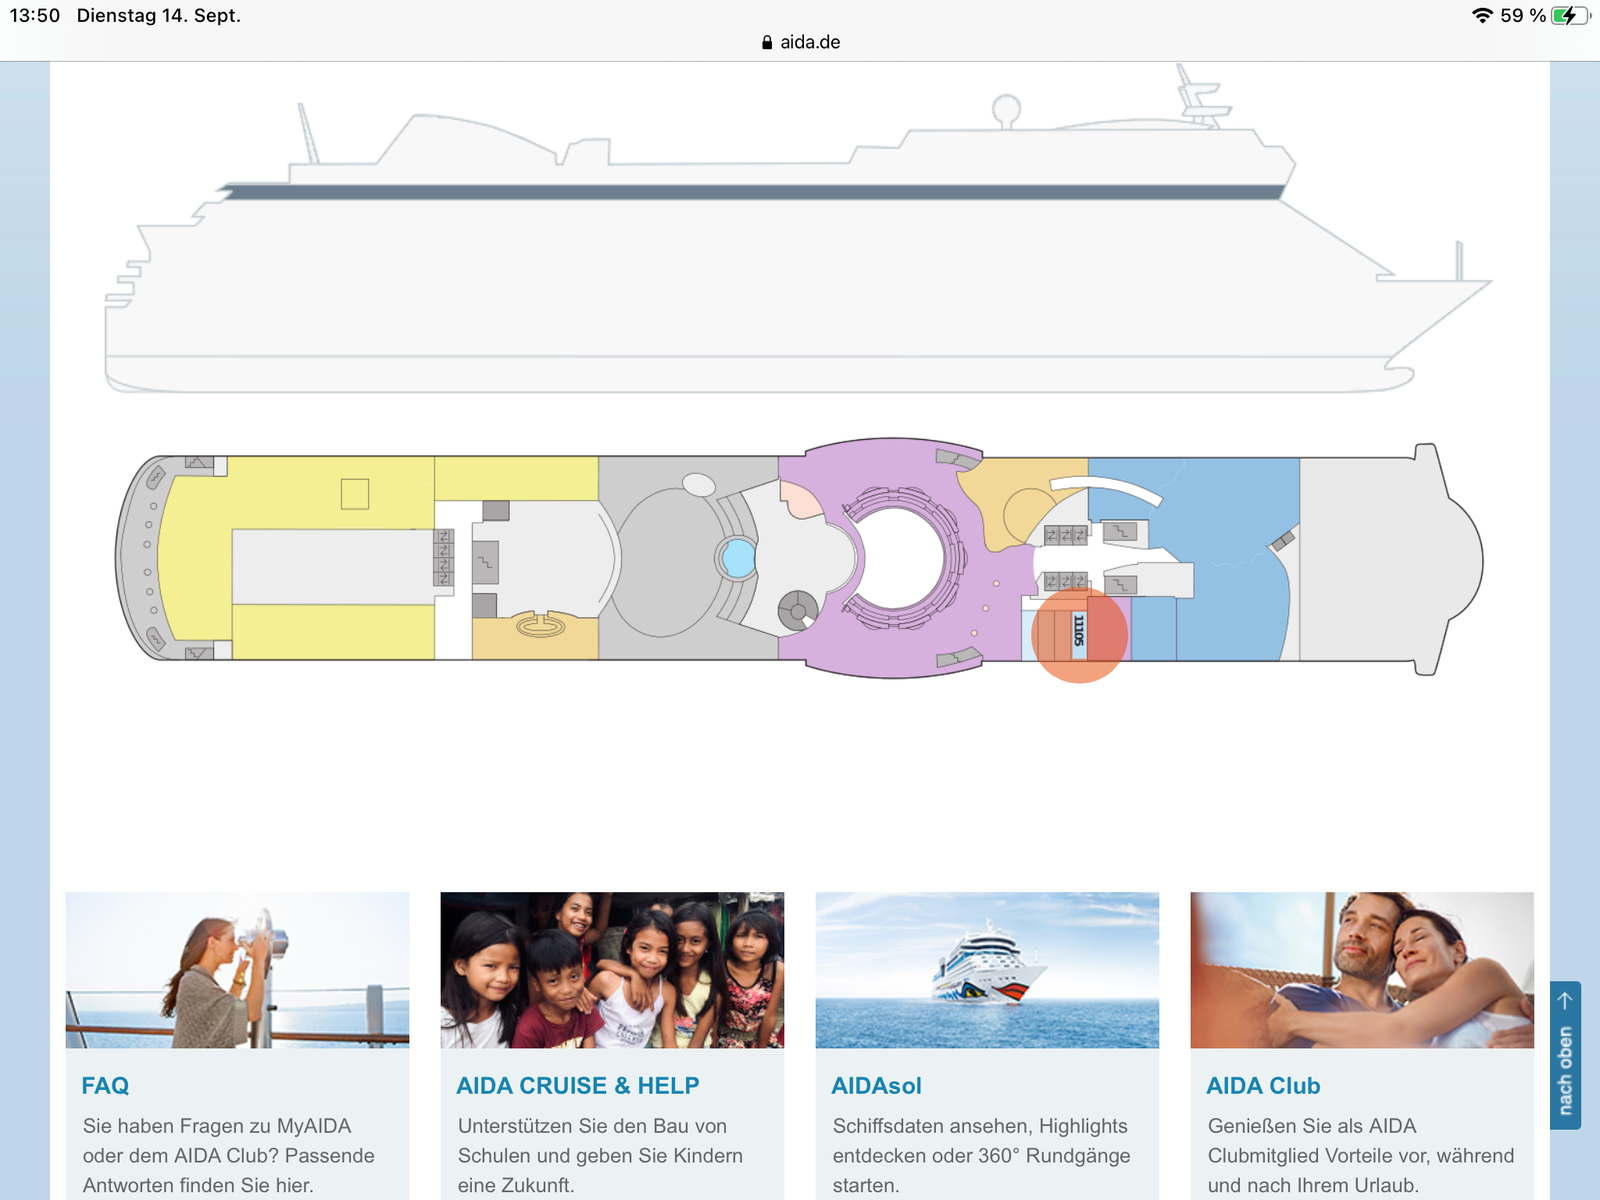Open the FAQ link

tap(105, 1085)
